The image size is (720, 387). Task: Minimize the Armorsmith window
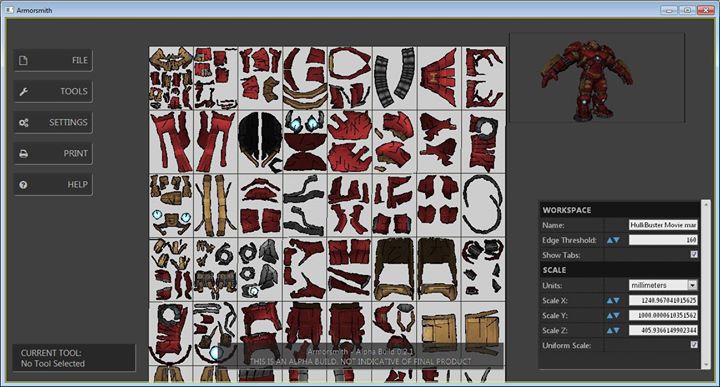click(x=669, y=10)
